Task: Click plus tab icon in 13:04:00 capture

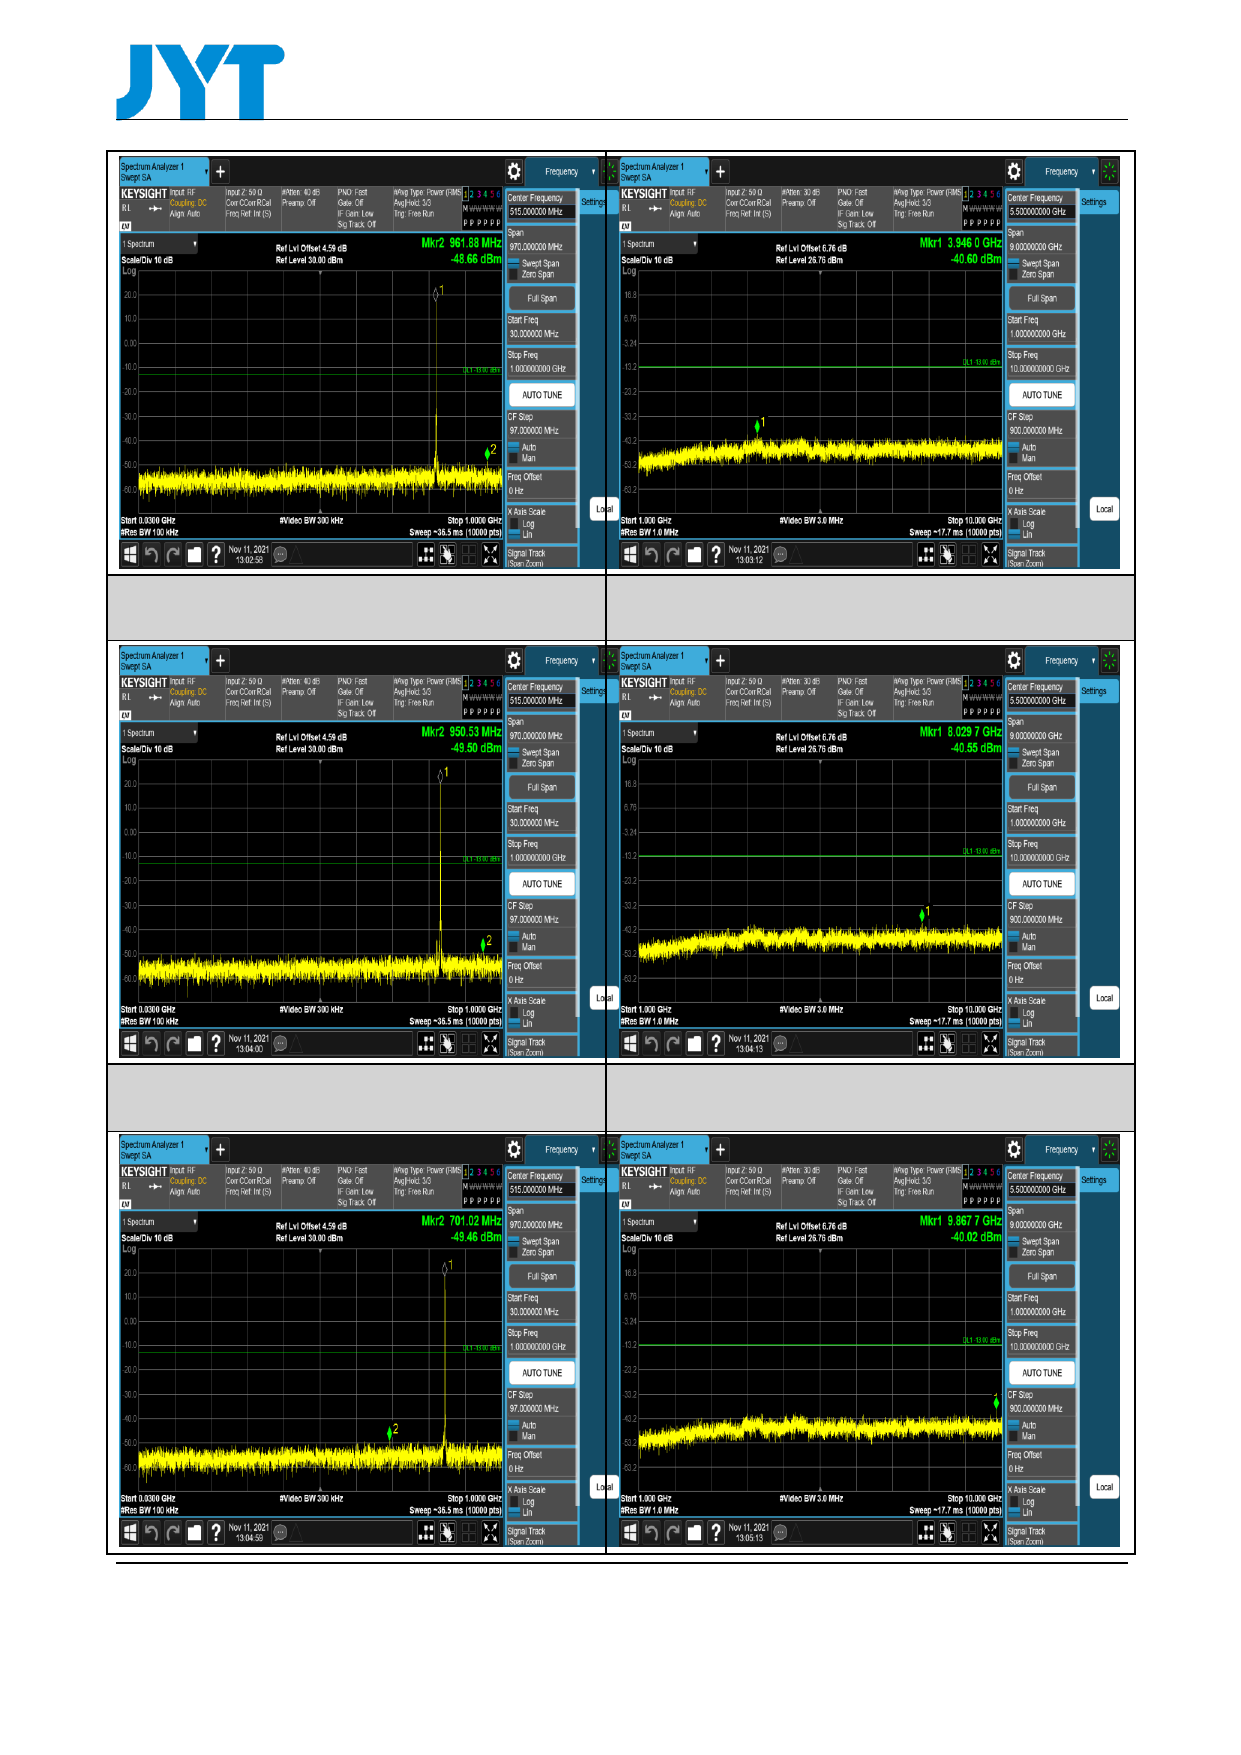Action: click(221, 660)
